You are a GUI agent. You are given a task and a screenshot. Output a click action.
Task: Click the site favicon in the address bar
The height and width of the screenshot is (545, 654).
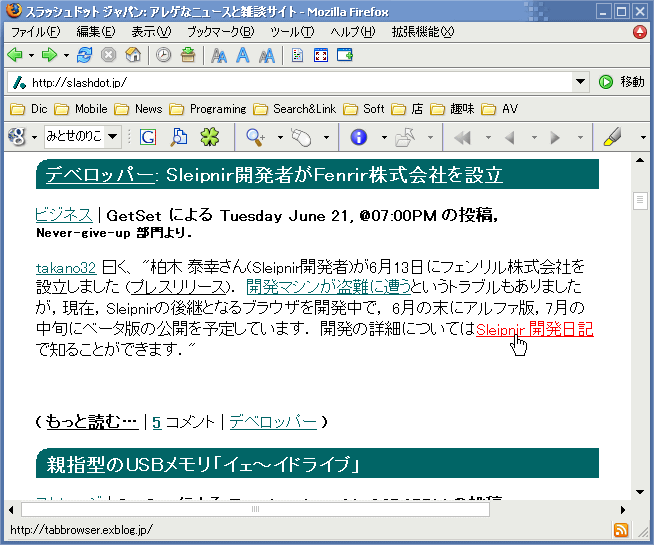pyautogui.click(x=19, y=83)
